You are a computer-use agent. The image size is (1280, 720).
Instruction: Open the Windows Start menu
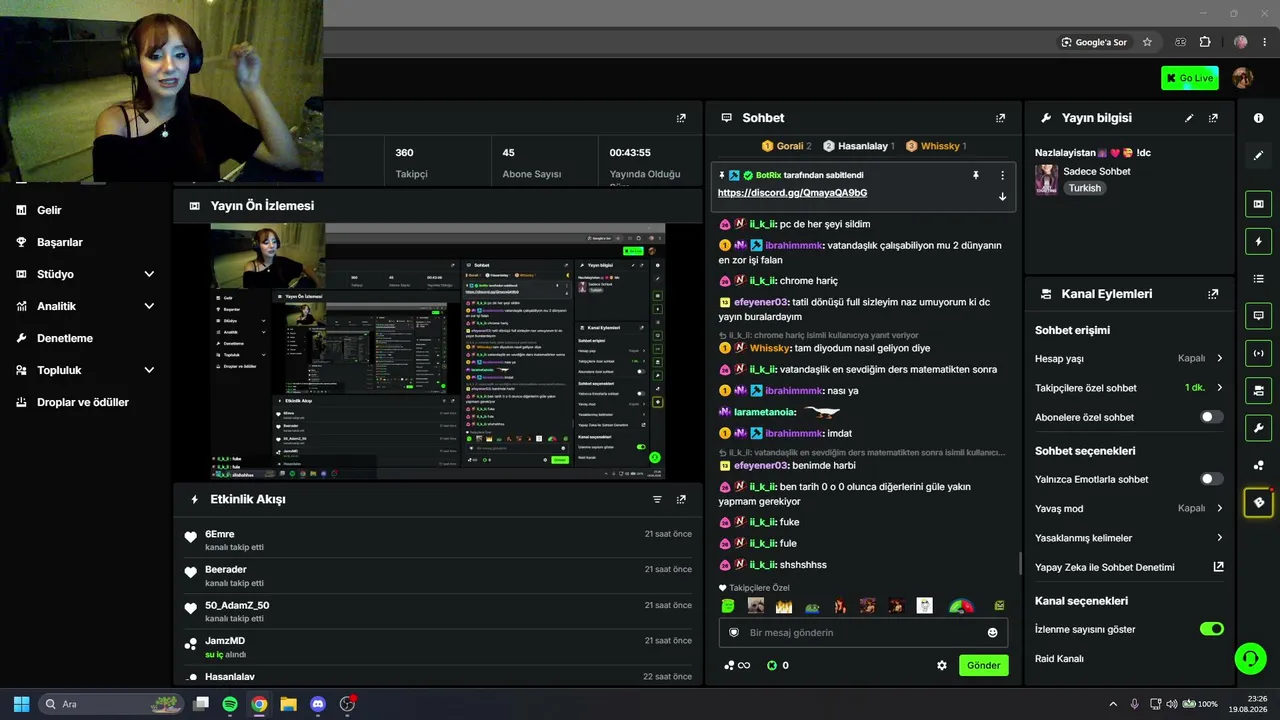[x=21, y=704]
